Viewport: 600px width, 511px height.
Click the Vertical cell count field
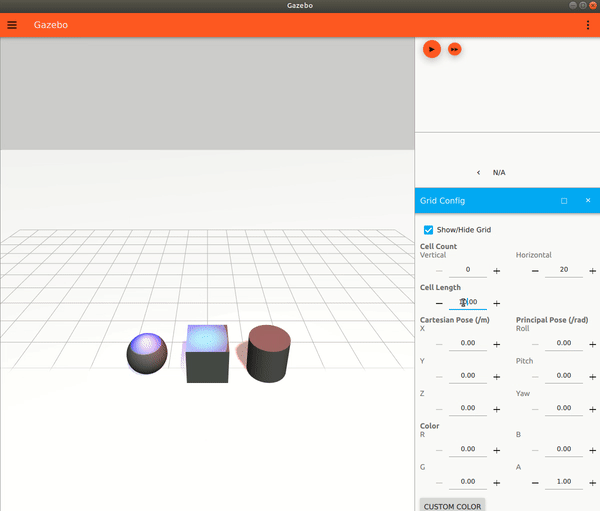[x=468, y=270]
